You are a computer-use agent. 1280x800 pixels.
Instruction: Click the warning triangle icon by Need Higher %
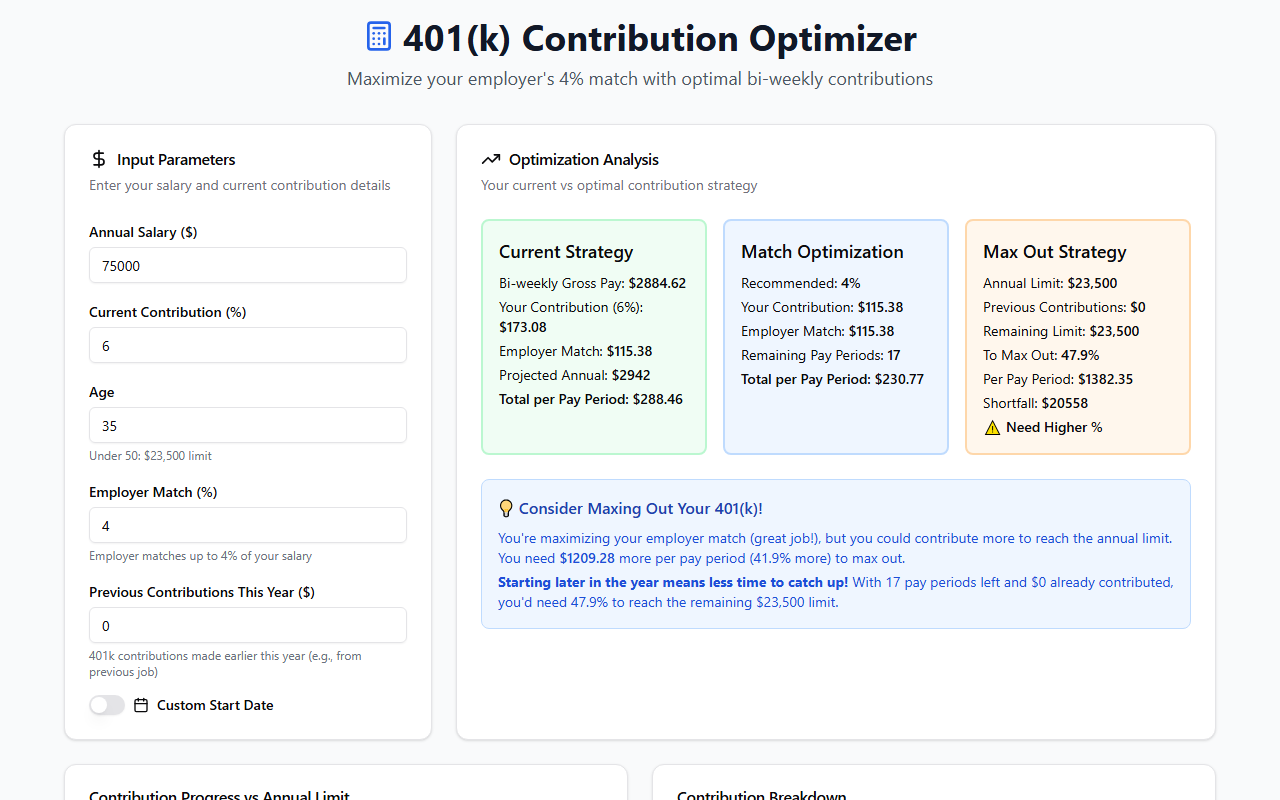coord(992,427)
